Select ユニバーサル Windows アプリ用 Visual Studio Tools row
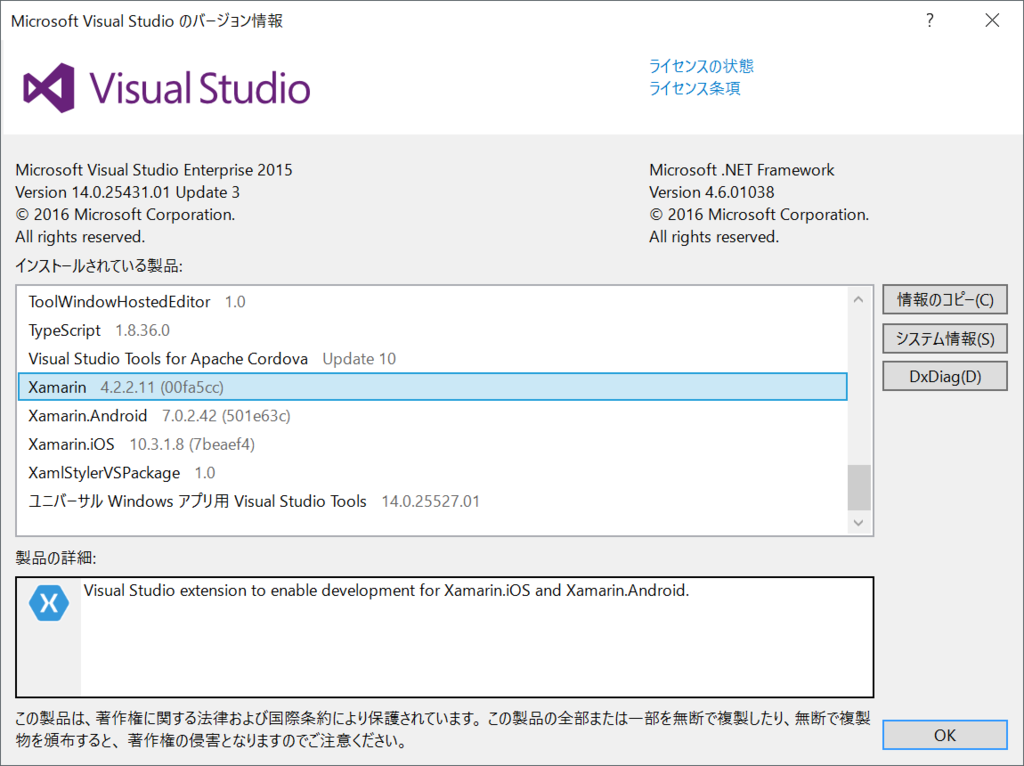 [x=433, y=502]
